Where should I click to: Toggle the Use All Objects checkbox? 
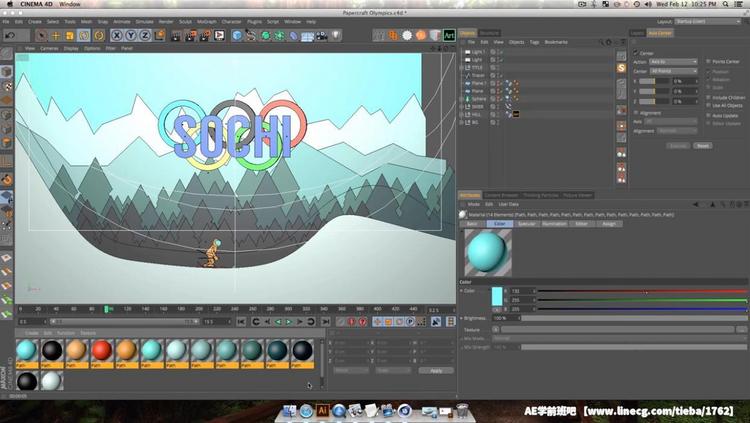point(708,105)
